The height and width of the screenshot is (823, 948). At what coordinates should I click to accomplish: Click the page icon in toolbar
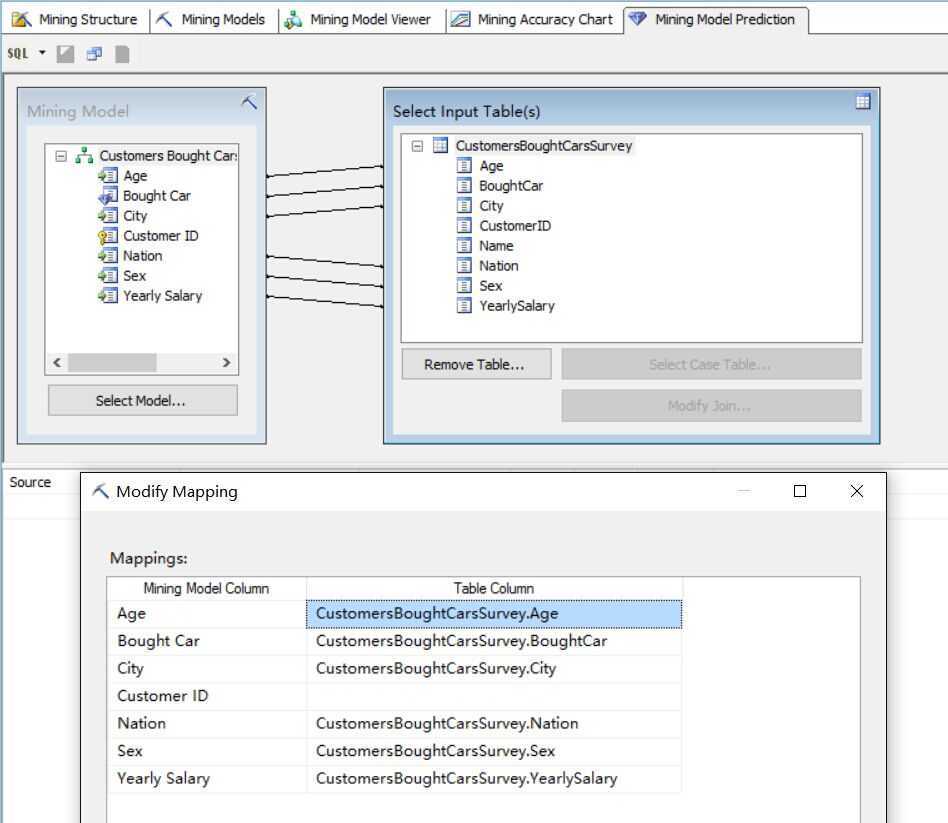[122, 54]
